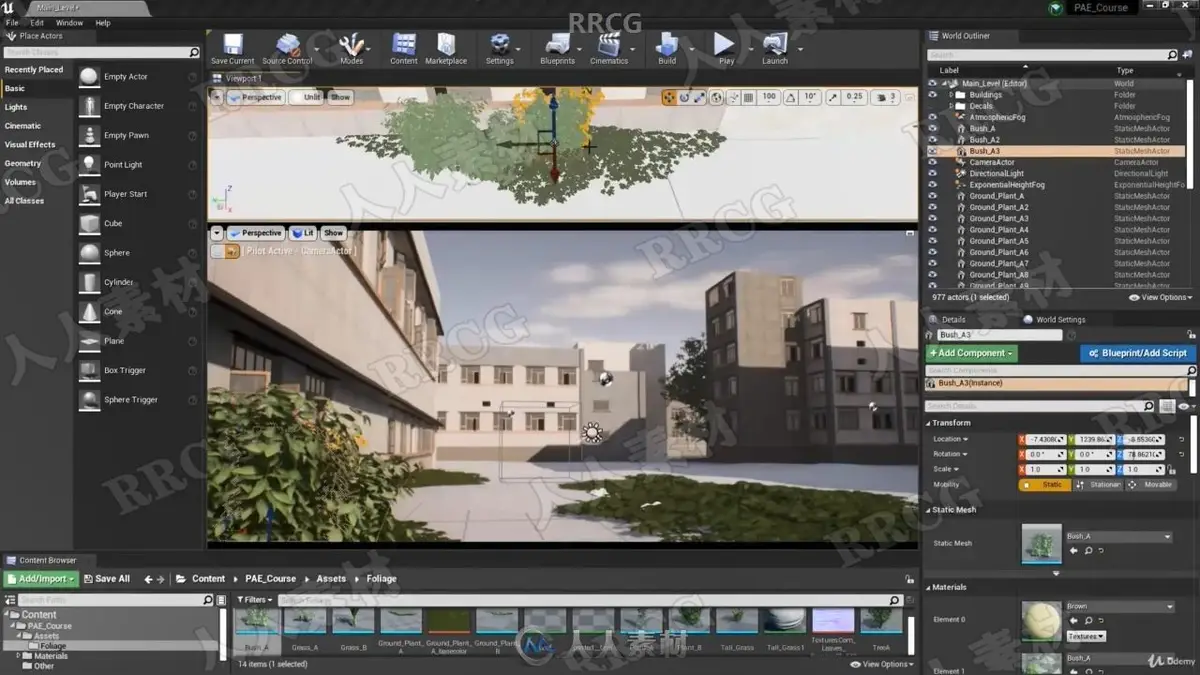Open the File menu
The image size is (1200, 675).
12,22
